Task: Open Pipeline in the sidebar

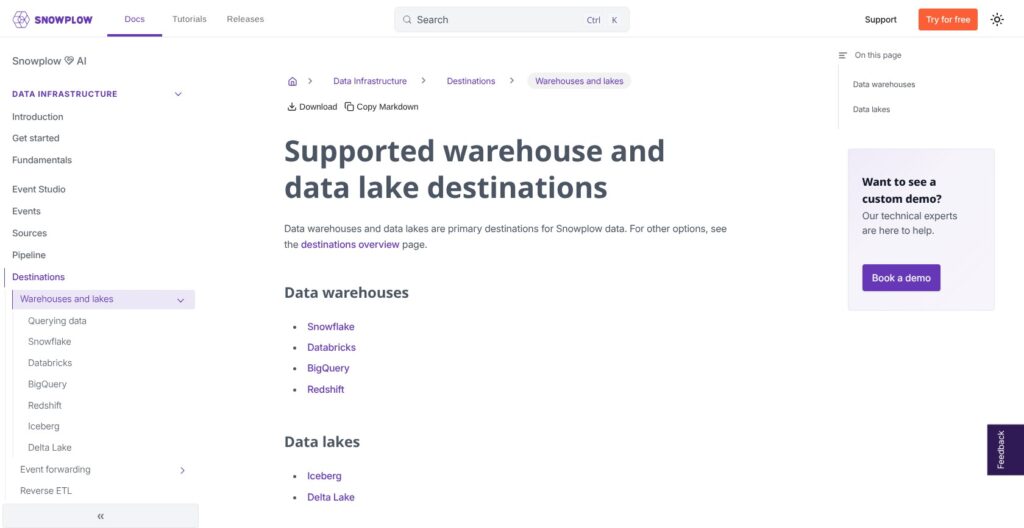Action: pyautogui.click(x=29, y=255)
